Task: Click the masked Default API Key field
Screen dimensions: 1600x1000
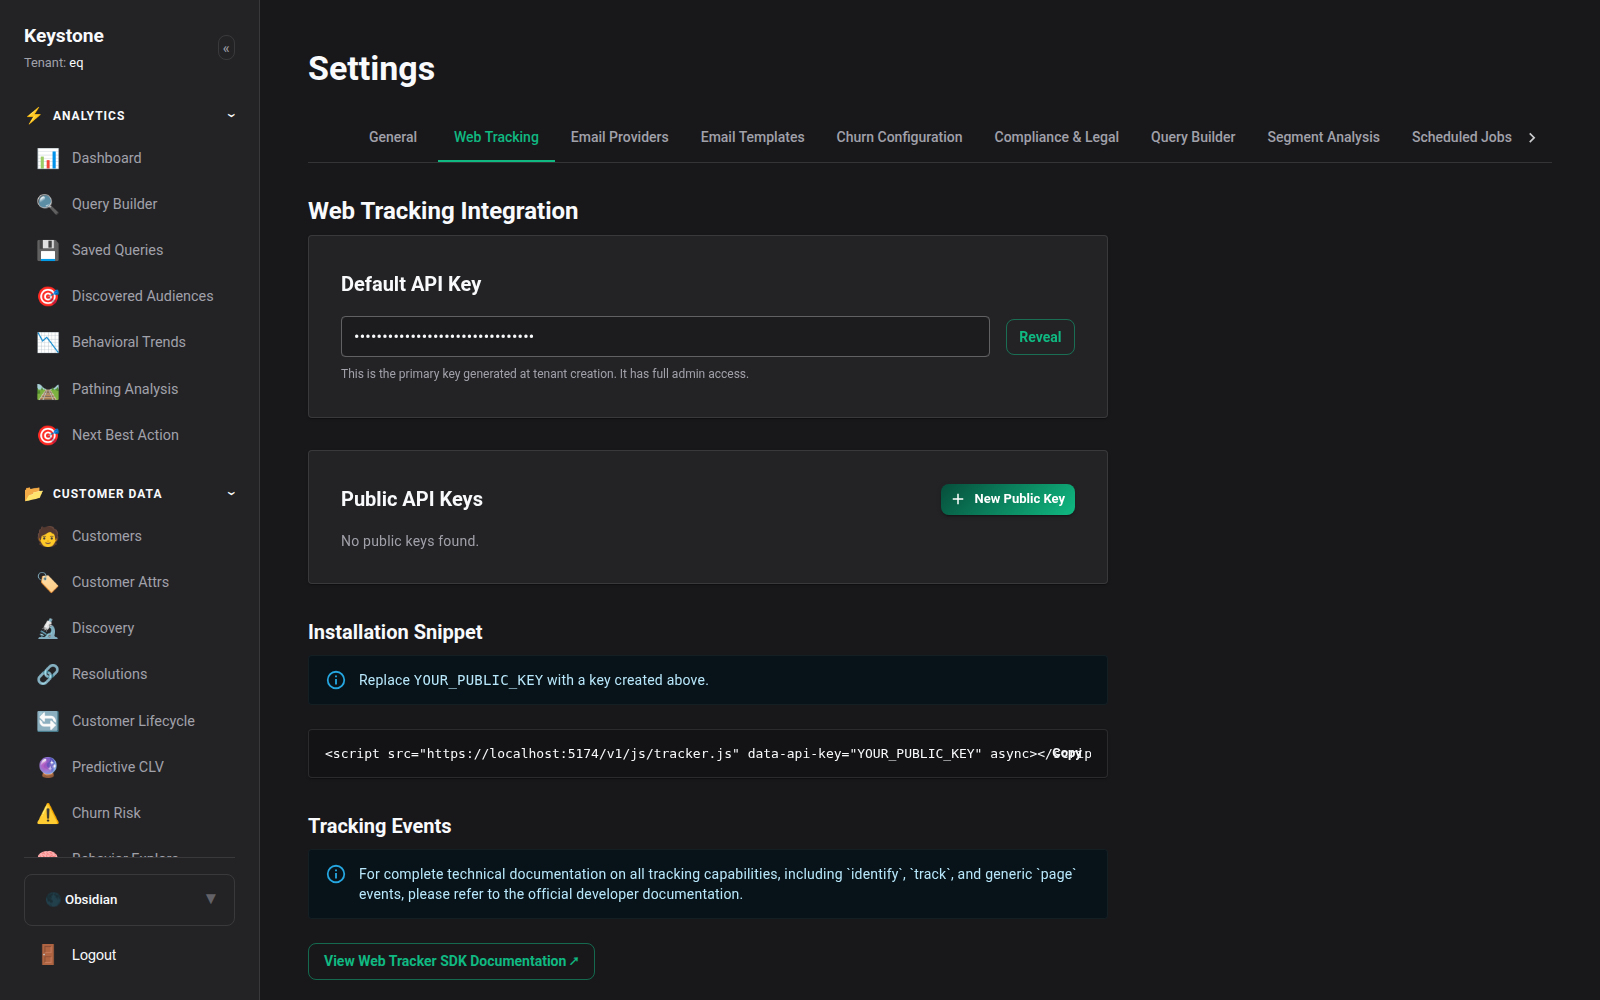Action: pos(665,336)
